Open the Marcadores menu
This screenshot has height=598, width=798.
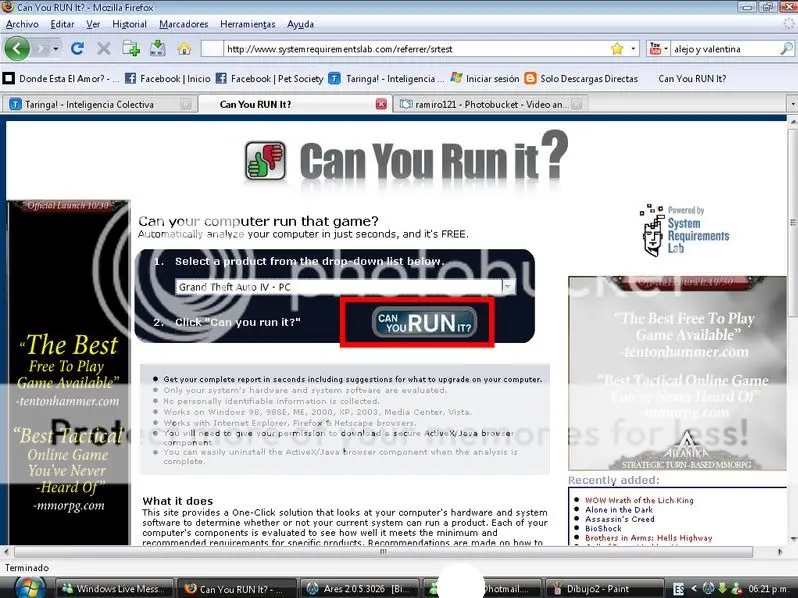point(183,24)
